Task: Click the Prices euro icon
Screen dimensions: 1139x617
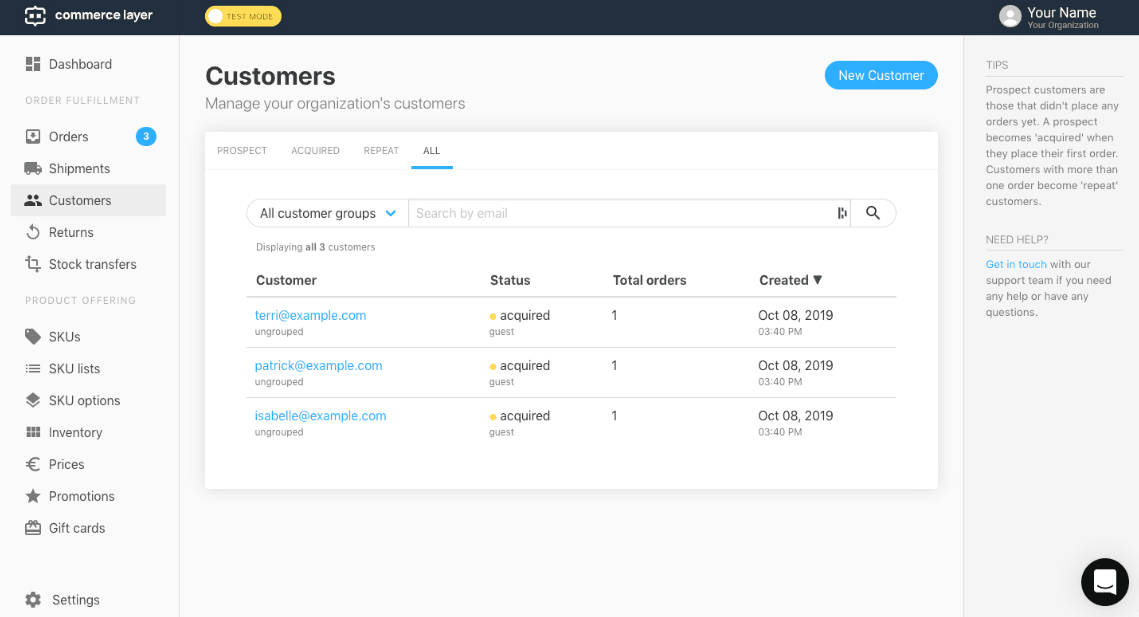Action: coord(33,464)
